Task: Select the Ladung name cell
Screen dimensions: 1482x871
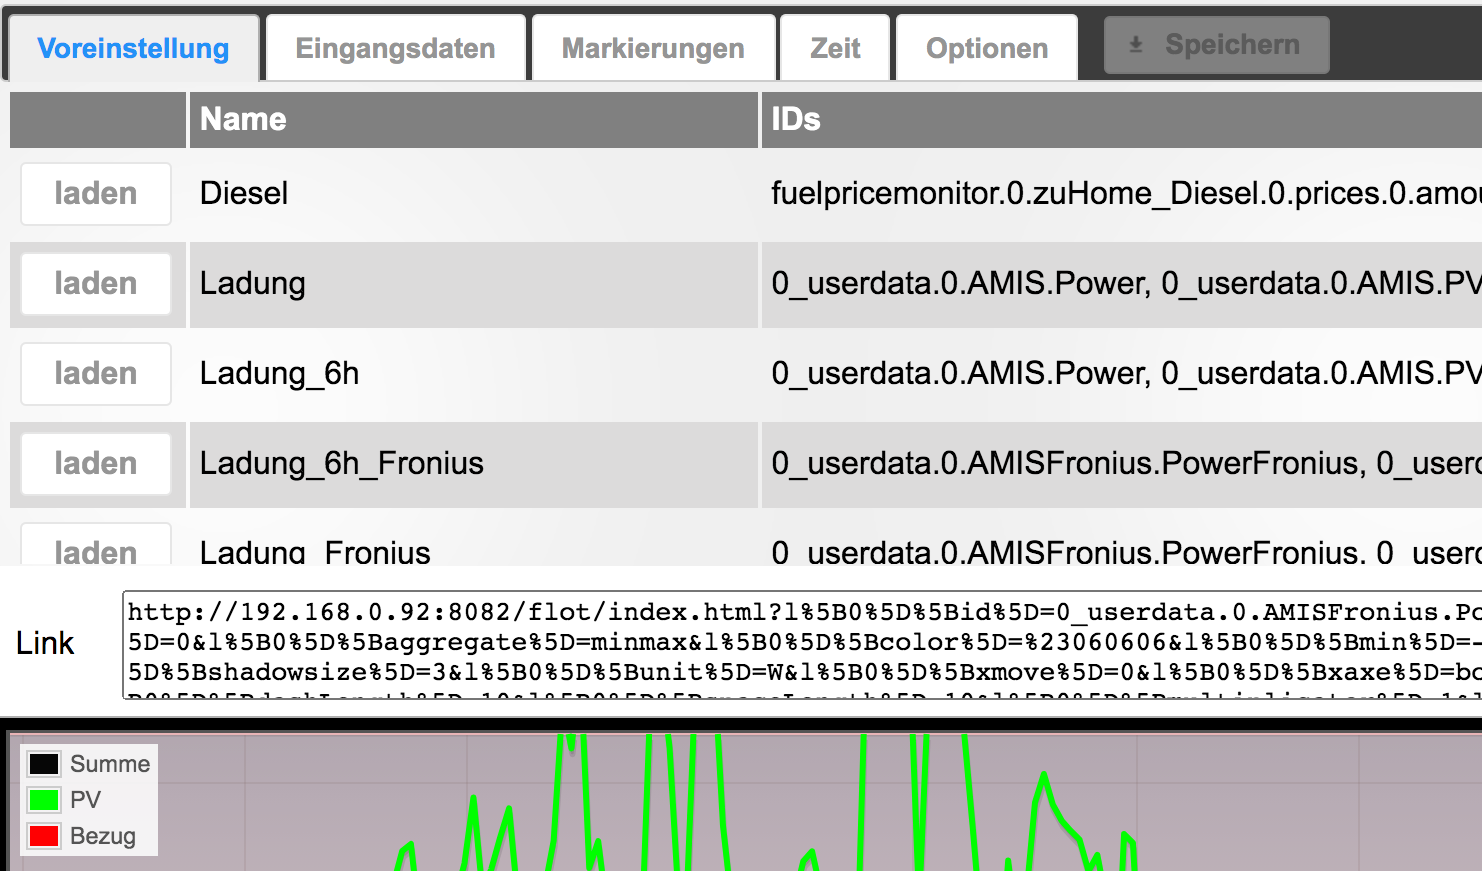Action: [474, 284]
